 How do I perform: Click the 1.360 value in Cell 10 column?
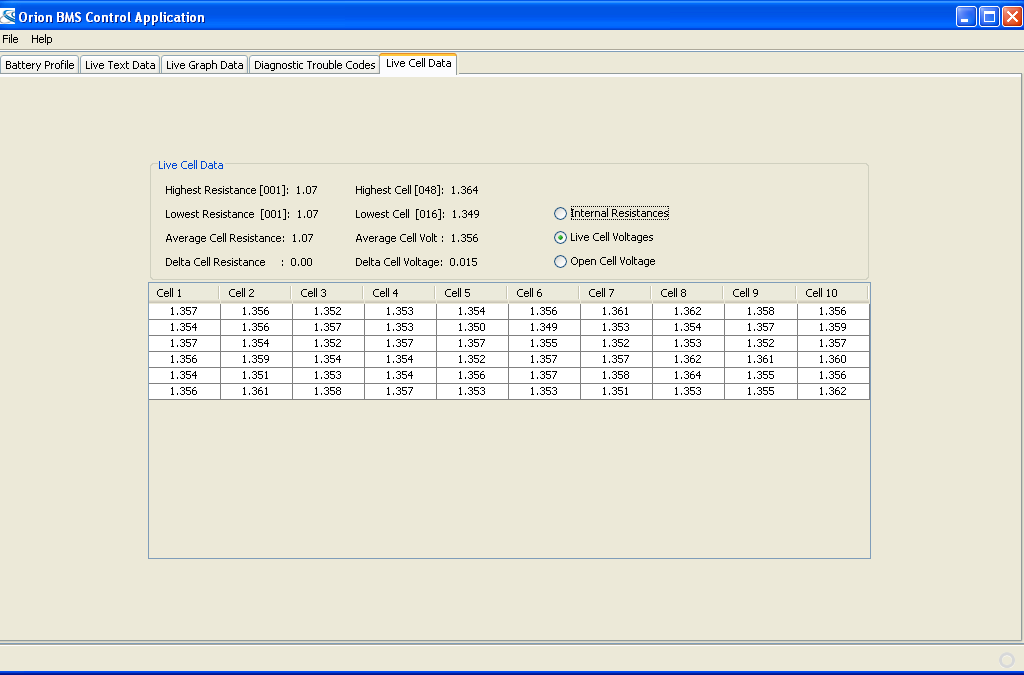click(x=833, y=359)
